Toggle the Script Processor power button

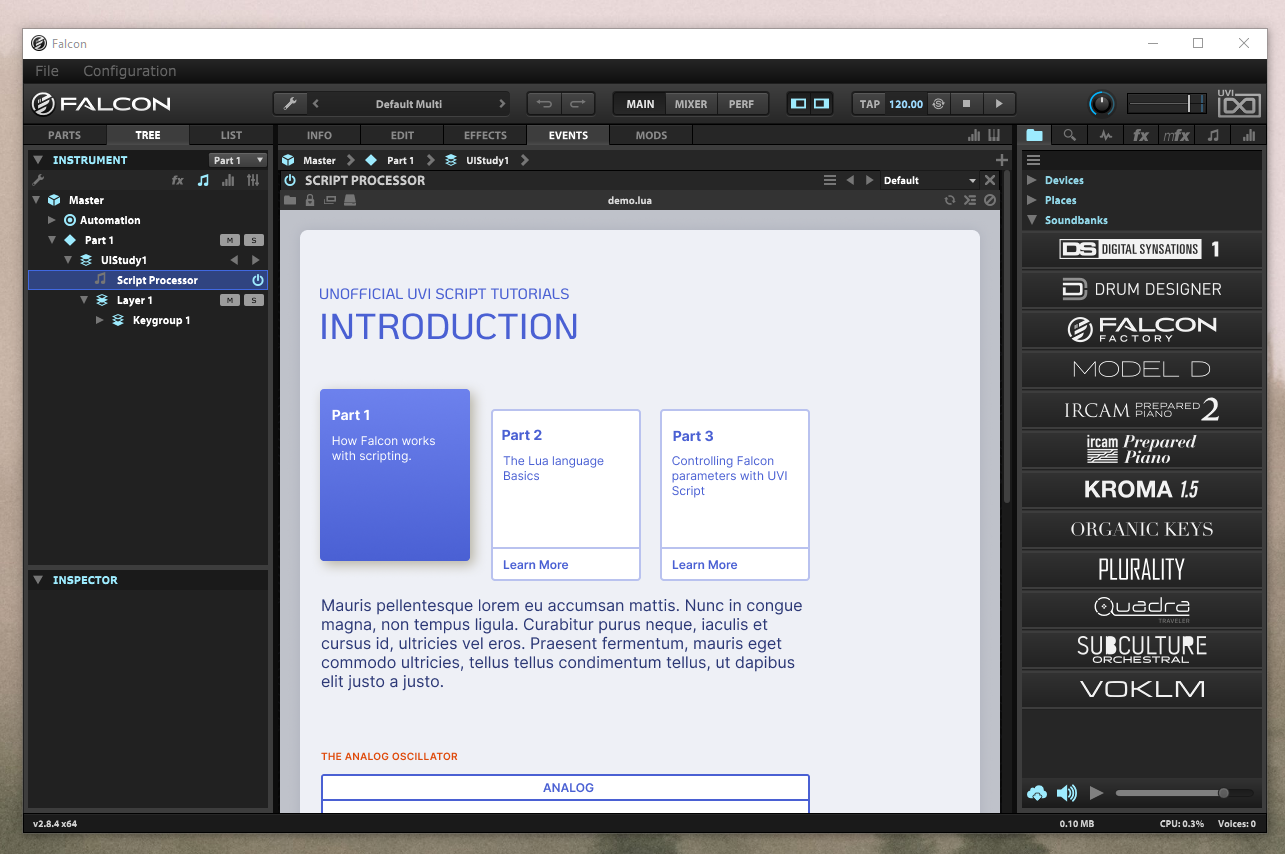click(x=257, y=280)
